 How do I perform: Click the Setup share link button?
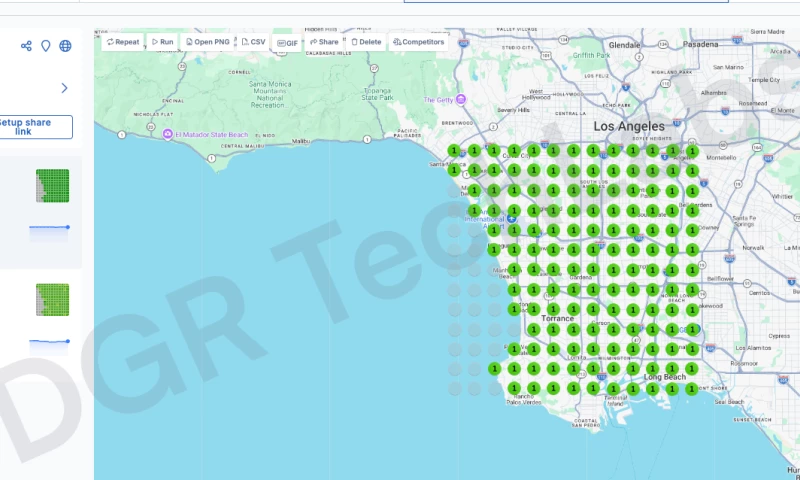pyautogui.click(x=24, y=127)
